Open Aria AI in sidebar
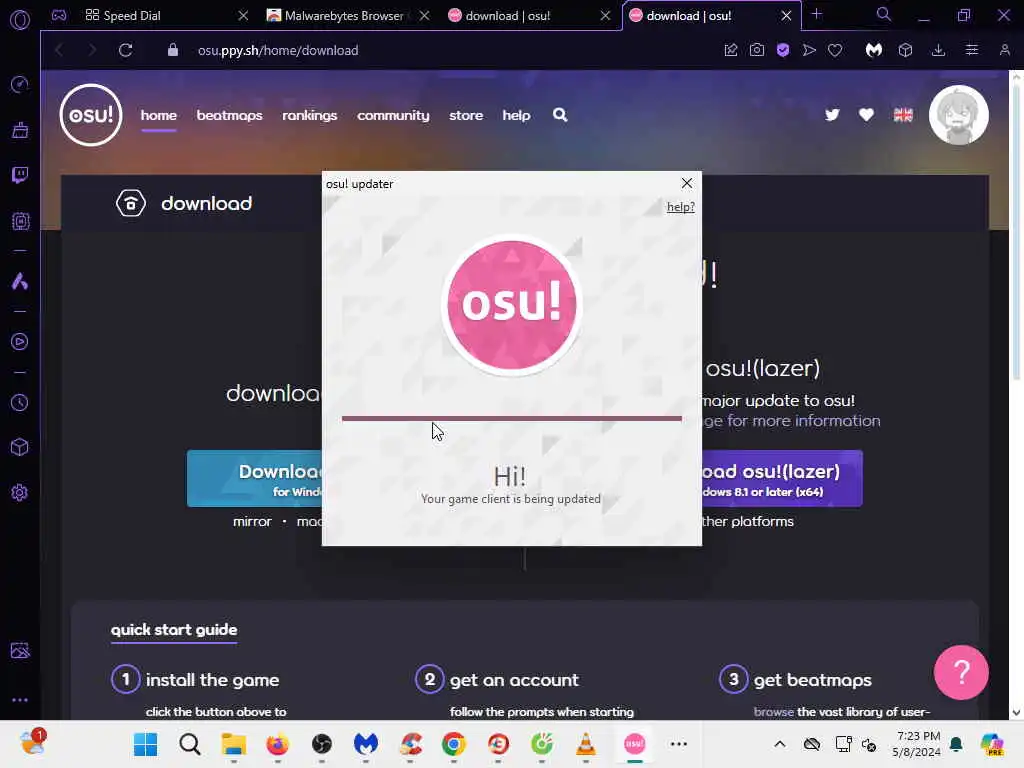Image resolution: width=1024 pixels, height=768 pixels. pos(20,281)
